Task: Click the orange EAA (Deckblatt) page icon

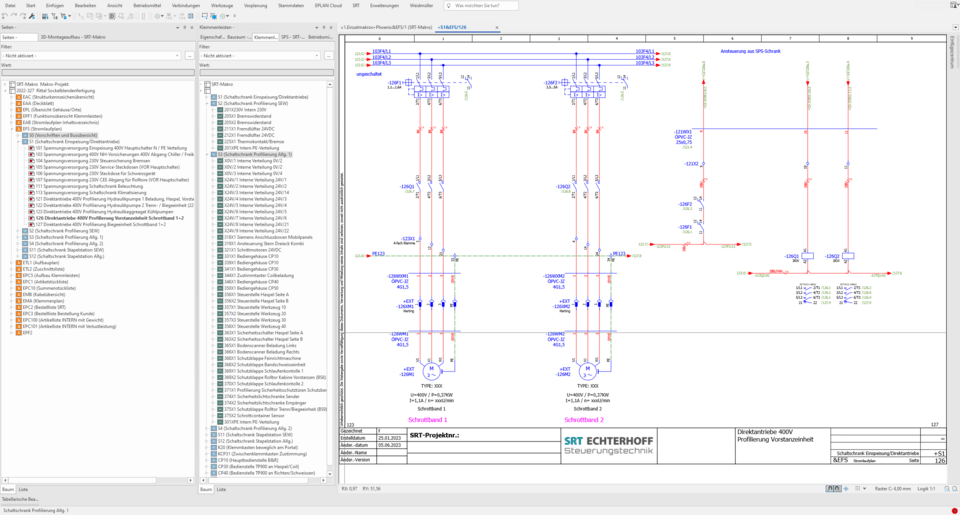Action: pos(19,102)
